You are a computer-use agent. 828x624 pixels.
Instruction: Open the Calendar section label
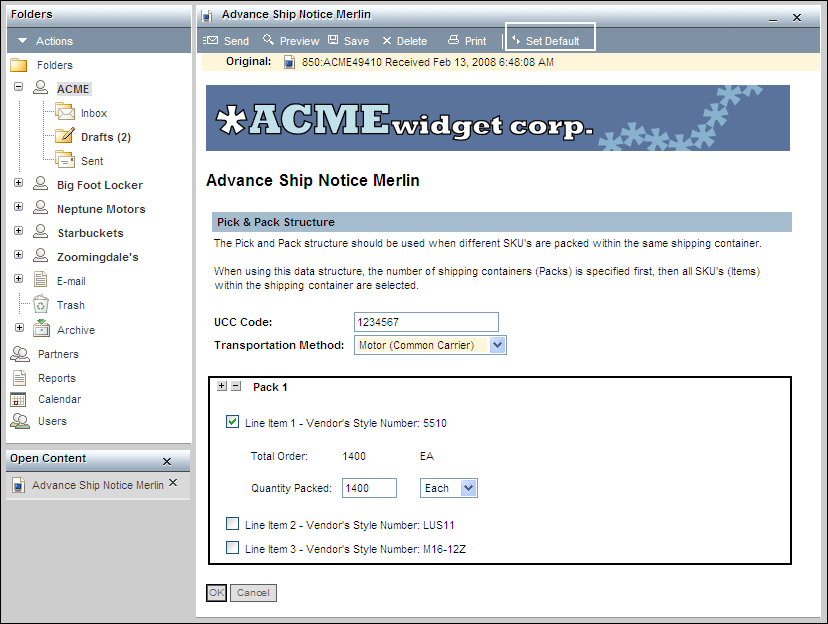[59, 399]
